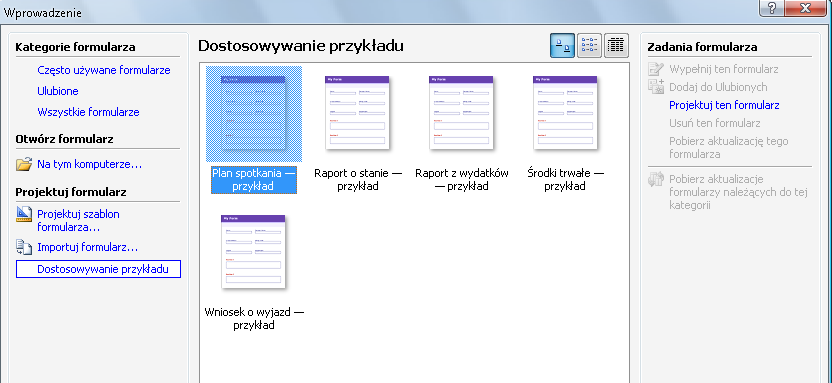Click the Wypełnij ten formularz pencil icon
Screen dimensions: 832x383
click(656, 69)
